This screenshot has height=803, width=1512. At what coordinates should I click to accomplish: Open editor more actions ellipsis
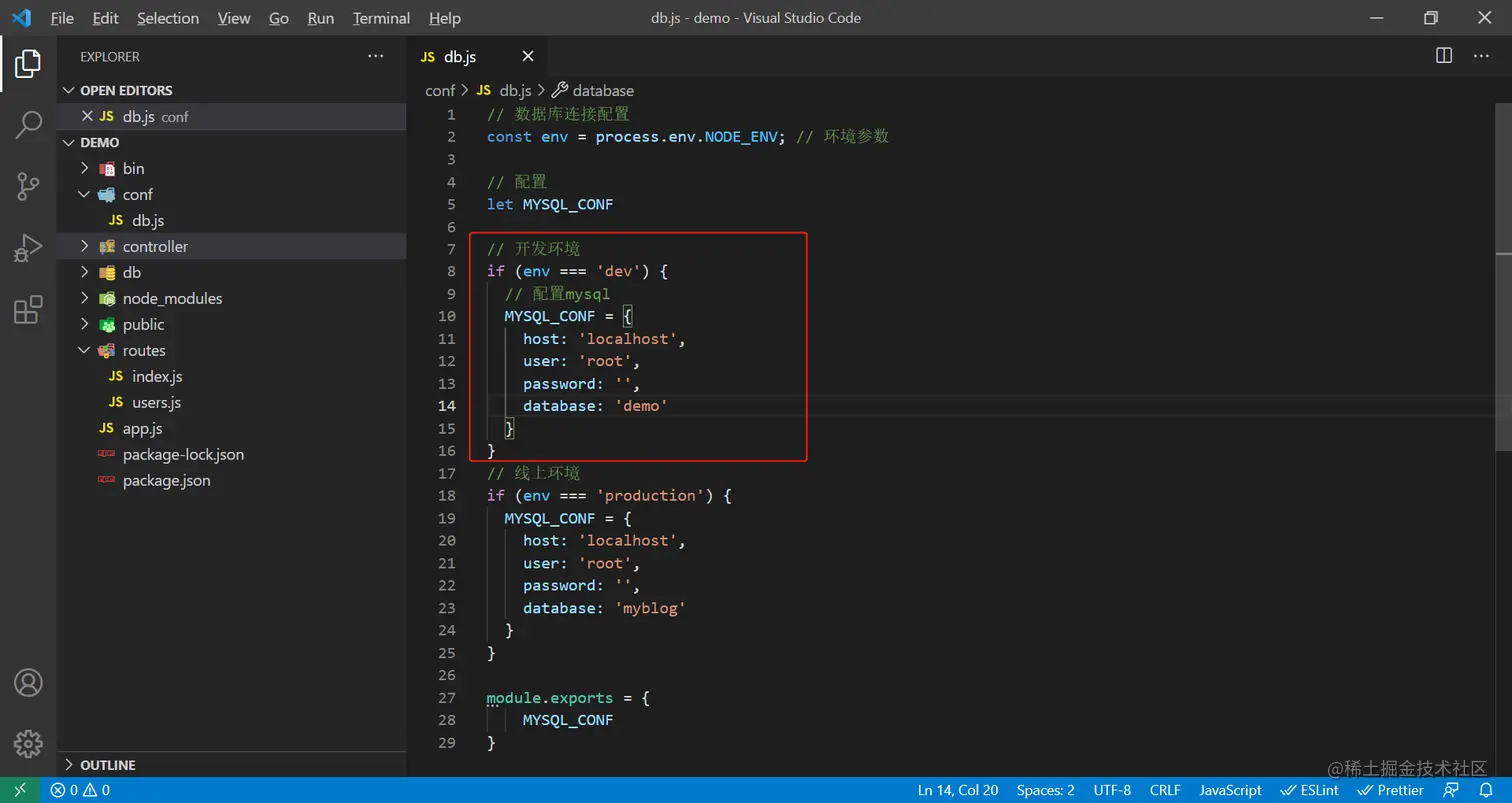[1482, 56]
